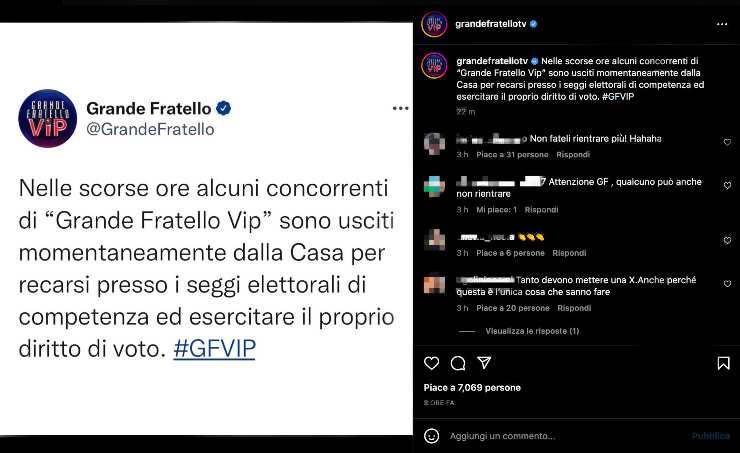Save post with the bookmark icon
740x453 pixels.
(723, 363)
